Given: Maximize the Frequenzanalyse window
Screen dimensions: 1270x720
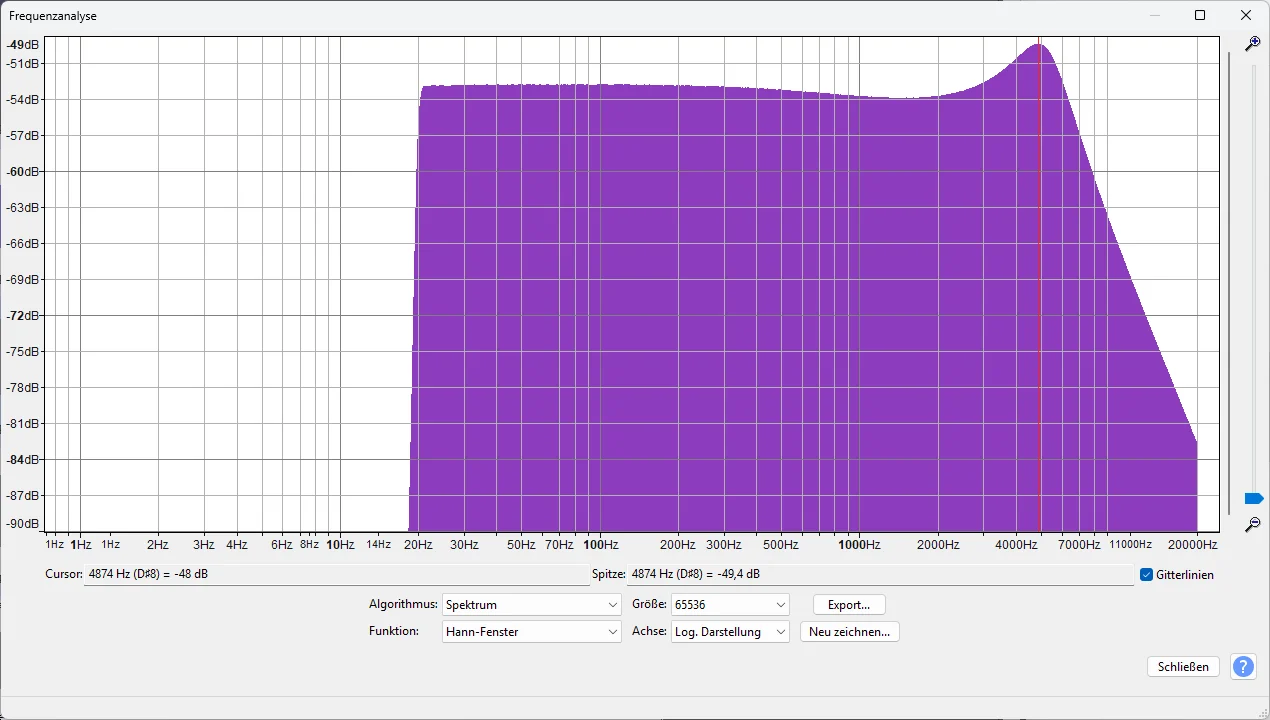Looking at the screenshot, I should [x=1200, y=15].
